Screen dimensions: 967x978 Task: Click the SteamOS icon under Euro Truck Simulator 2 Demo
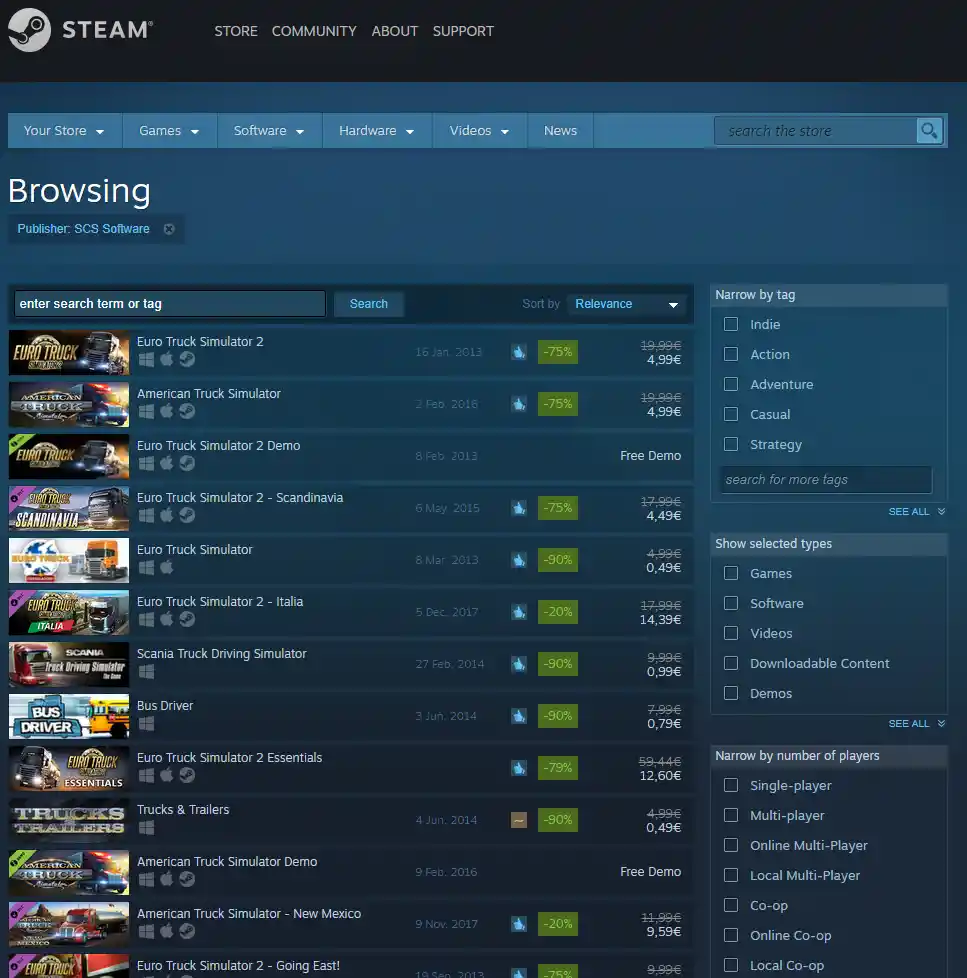187,464
